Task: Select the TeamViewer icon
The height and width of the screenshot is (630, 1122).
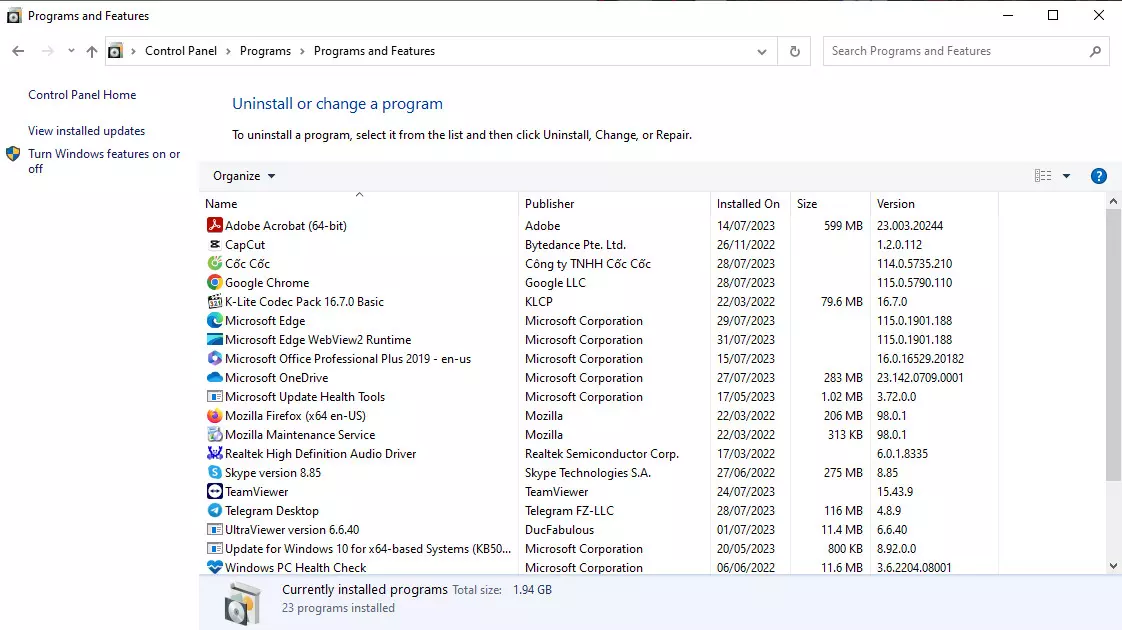Action: [x=215, y=491]
